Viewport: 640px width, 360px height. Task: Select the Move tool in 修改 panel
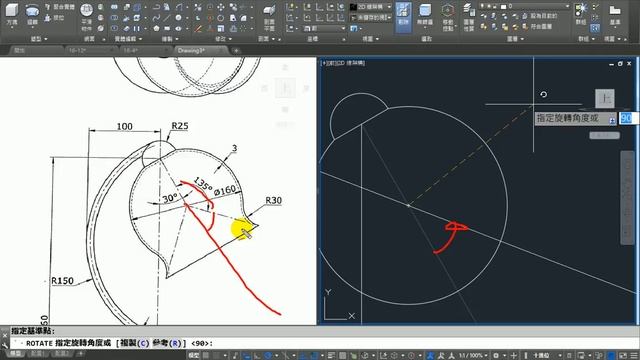[x=221, y=7]
